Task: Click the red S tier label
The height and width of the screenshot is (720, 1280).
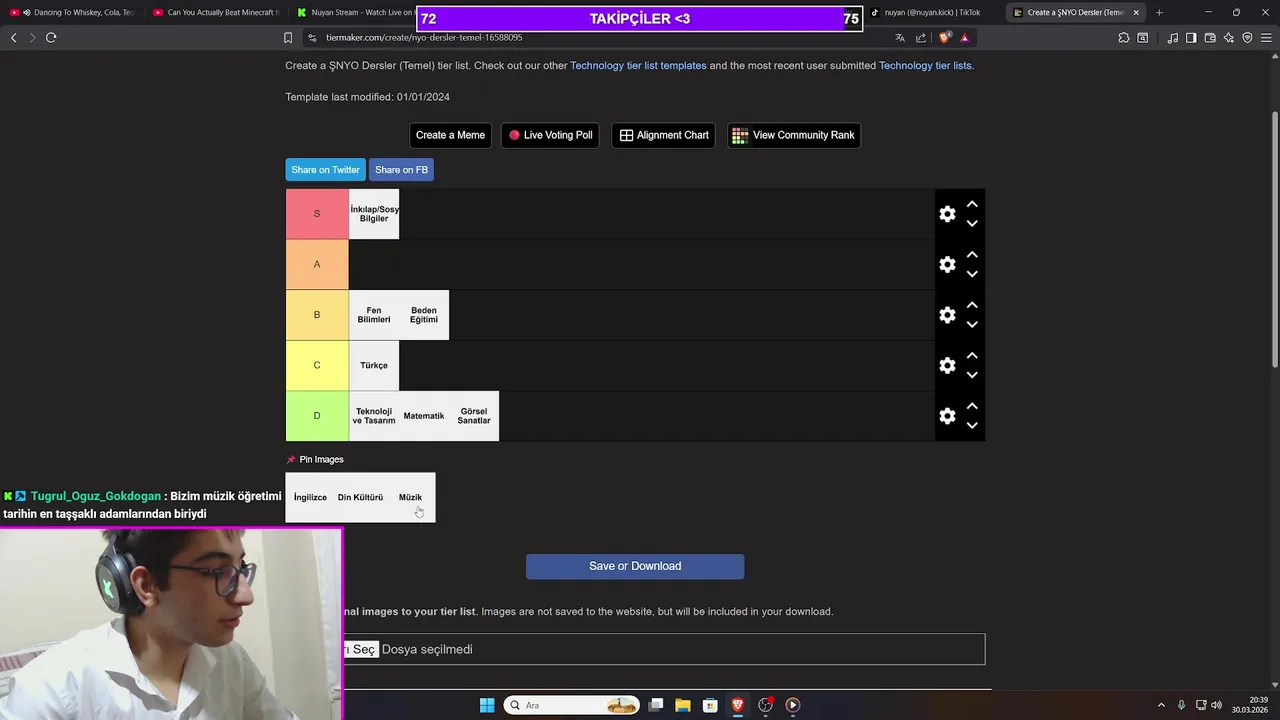Action: (x=317, y=214)
